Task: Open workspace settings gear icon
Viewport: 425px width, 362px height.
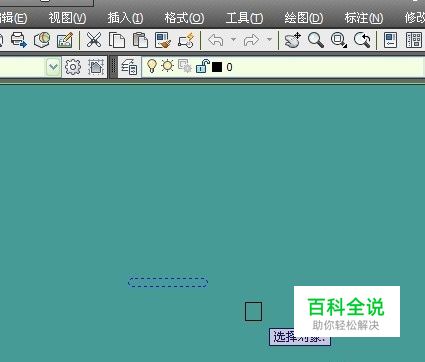Action: coord(73,67)
